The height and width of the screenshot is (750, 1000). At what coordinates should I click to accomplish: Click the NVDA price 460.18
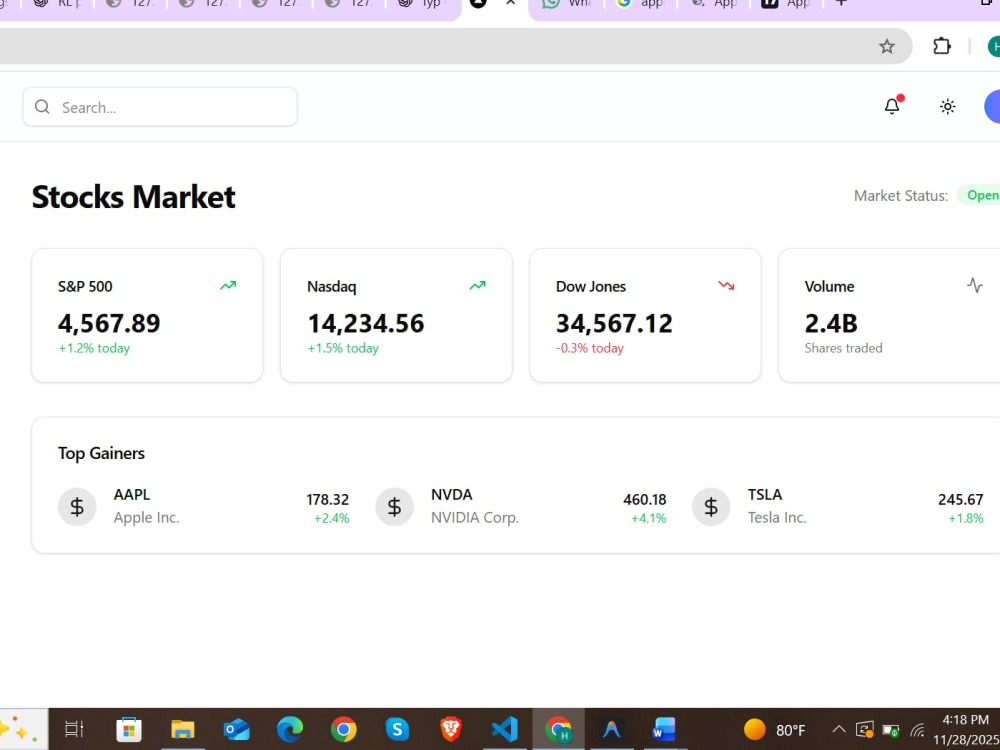point(645,499)
